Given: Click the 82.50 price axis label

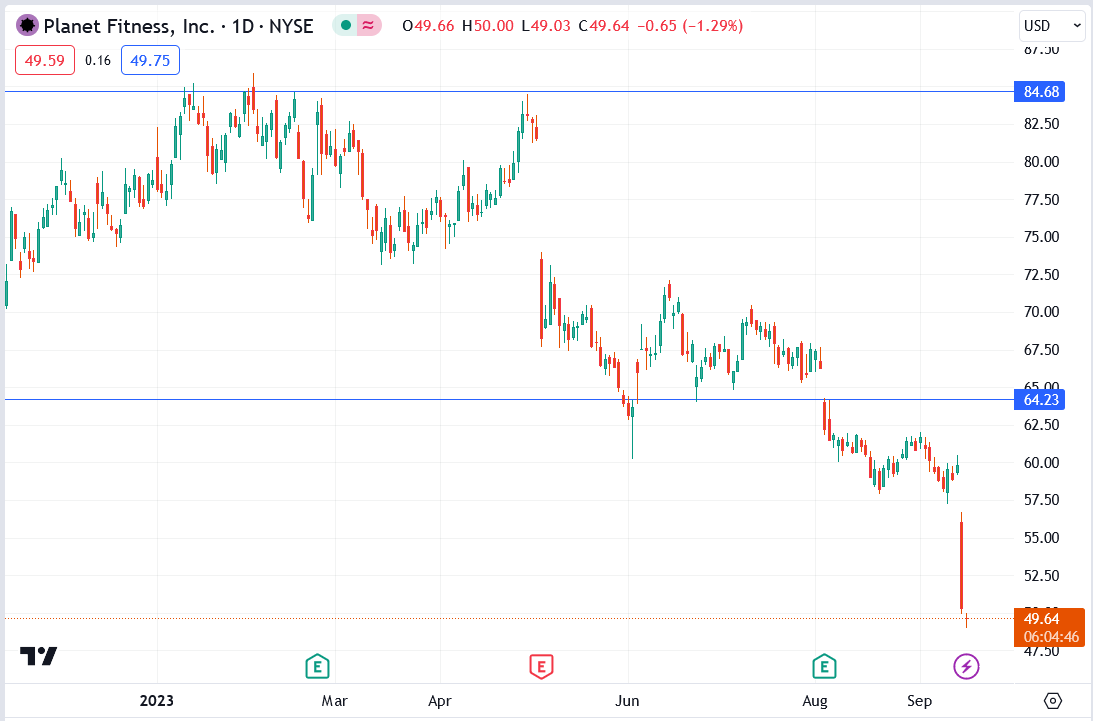Looking at the screenshot, I should coord(1041,124).
